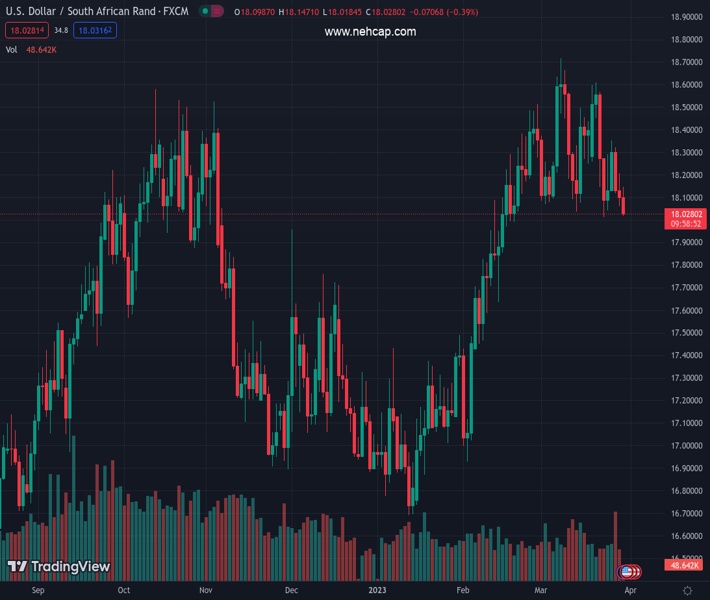Viewport: 710px width, 600px height.
Task: Click the red 48.642K volume label on axis
Action: pos(684,565)
